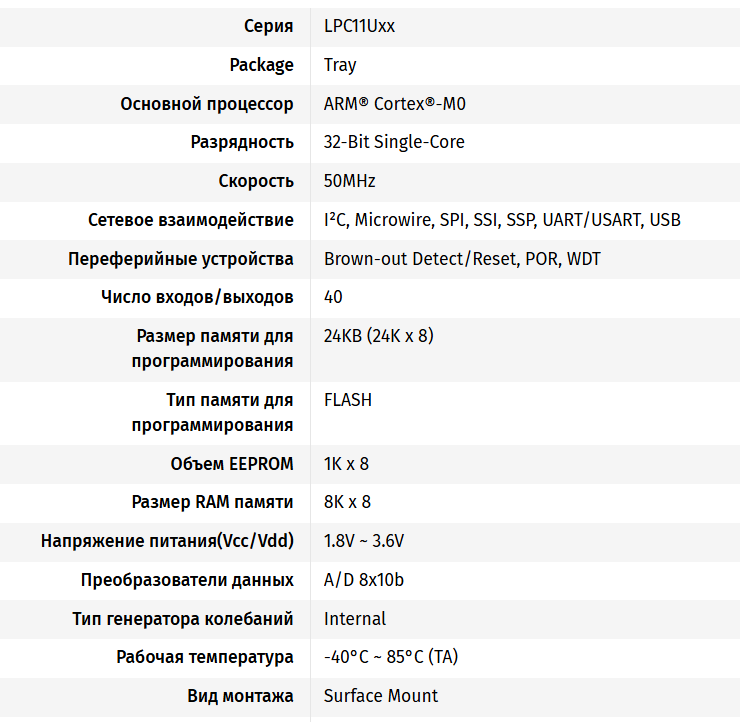Select the 8K x 8 RAM value
Screen dimensions: 740x722
[347, 502]
